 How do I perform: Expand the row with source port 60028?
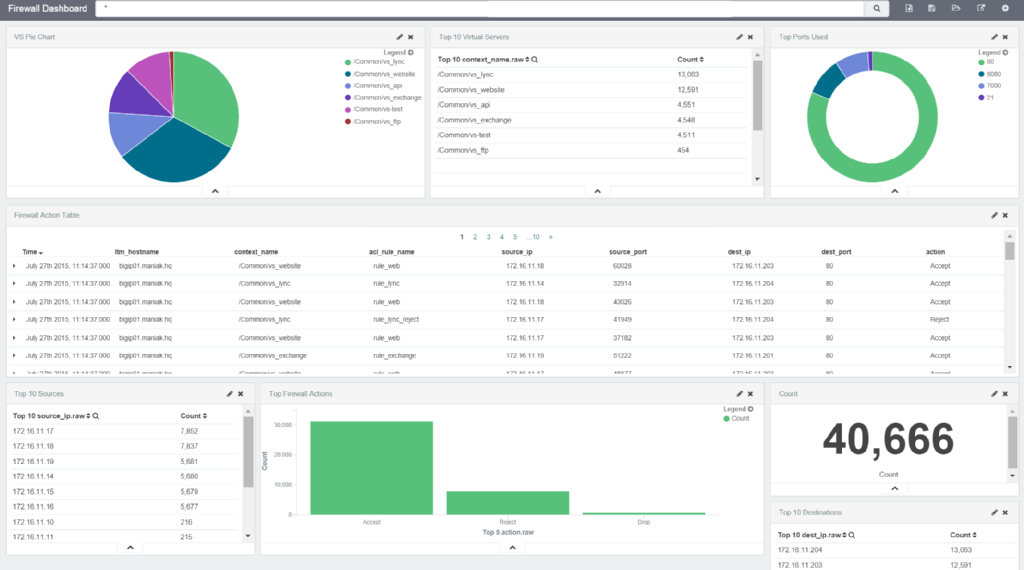pos(14,266)
